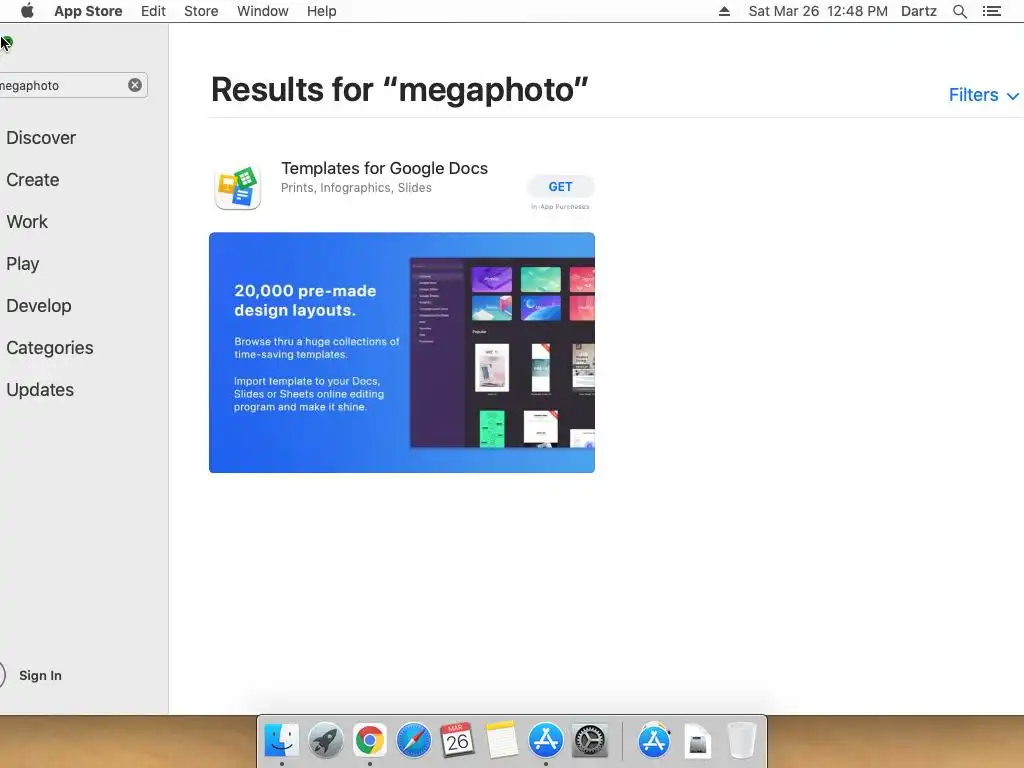This screenshot has height=768, width=1024.
Task: Go to the Updates section
Action: [40, 389]
